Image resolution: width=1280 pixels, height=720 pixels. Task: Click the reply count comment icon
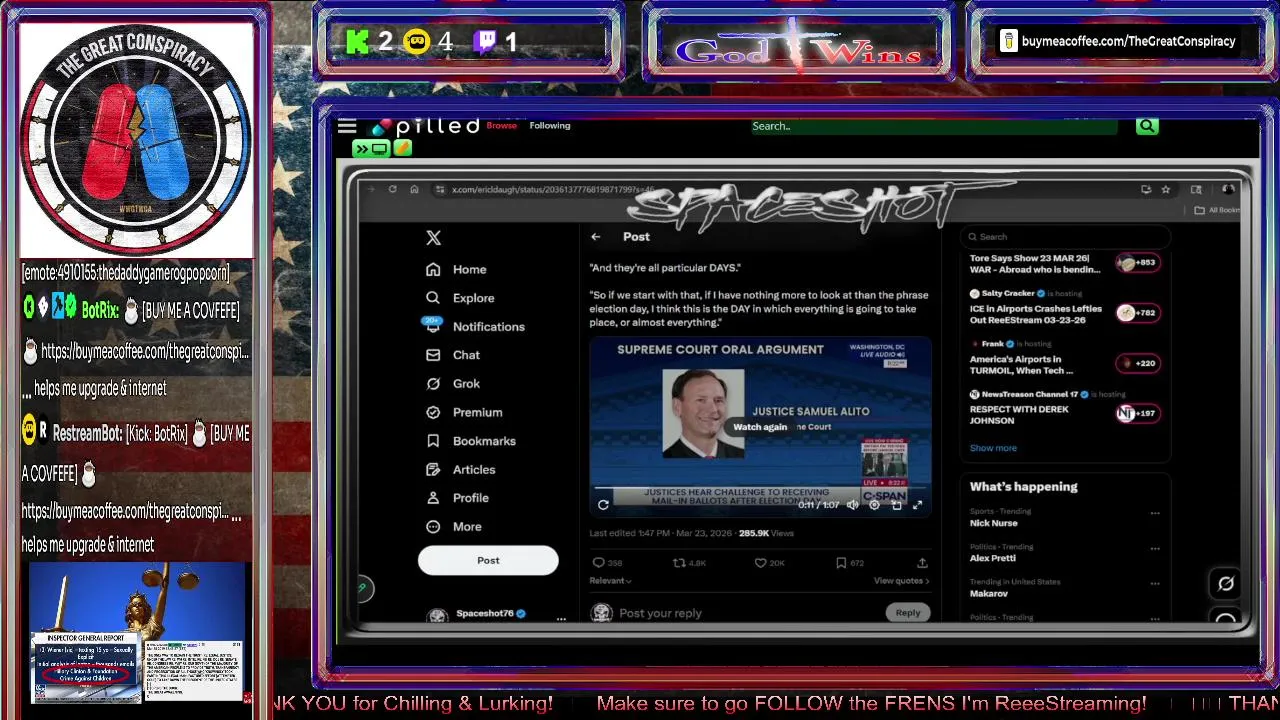598,563
